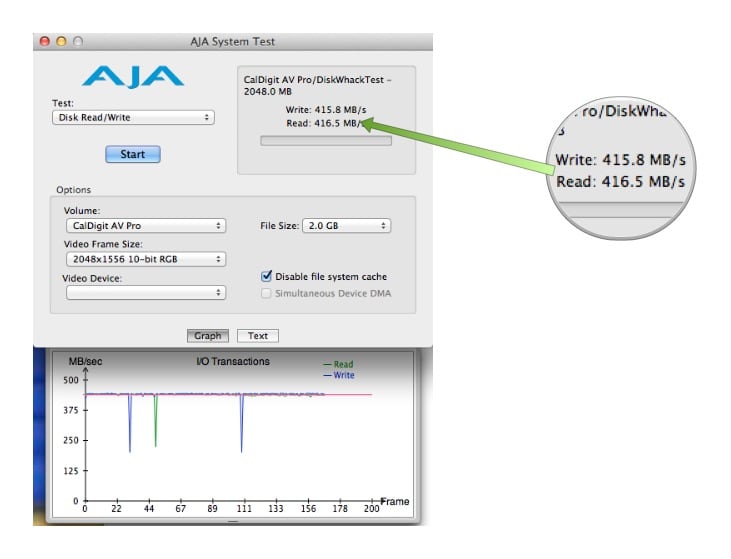The width and height of the screenshot is (731, 559).
Task: Minimize the AJA System Test window
Action: pyautogui.click(x=61, y=41)
